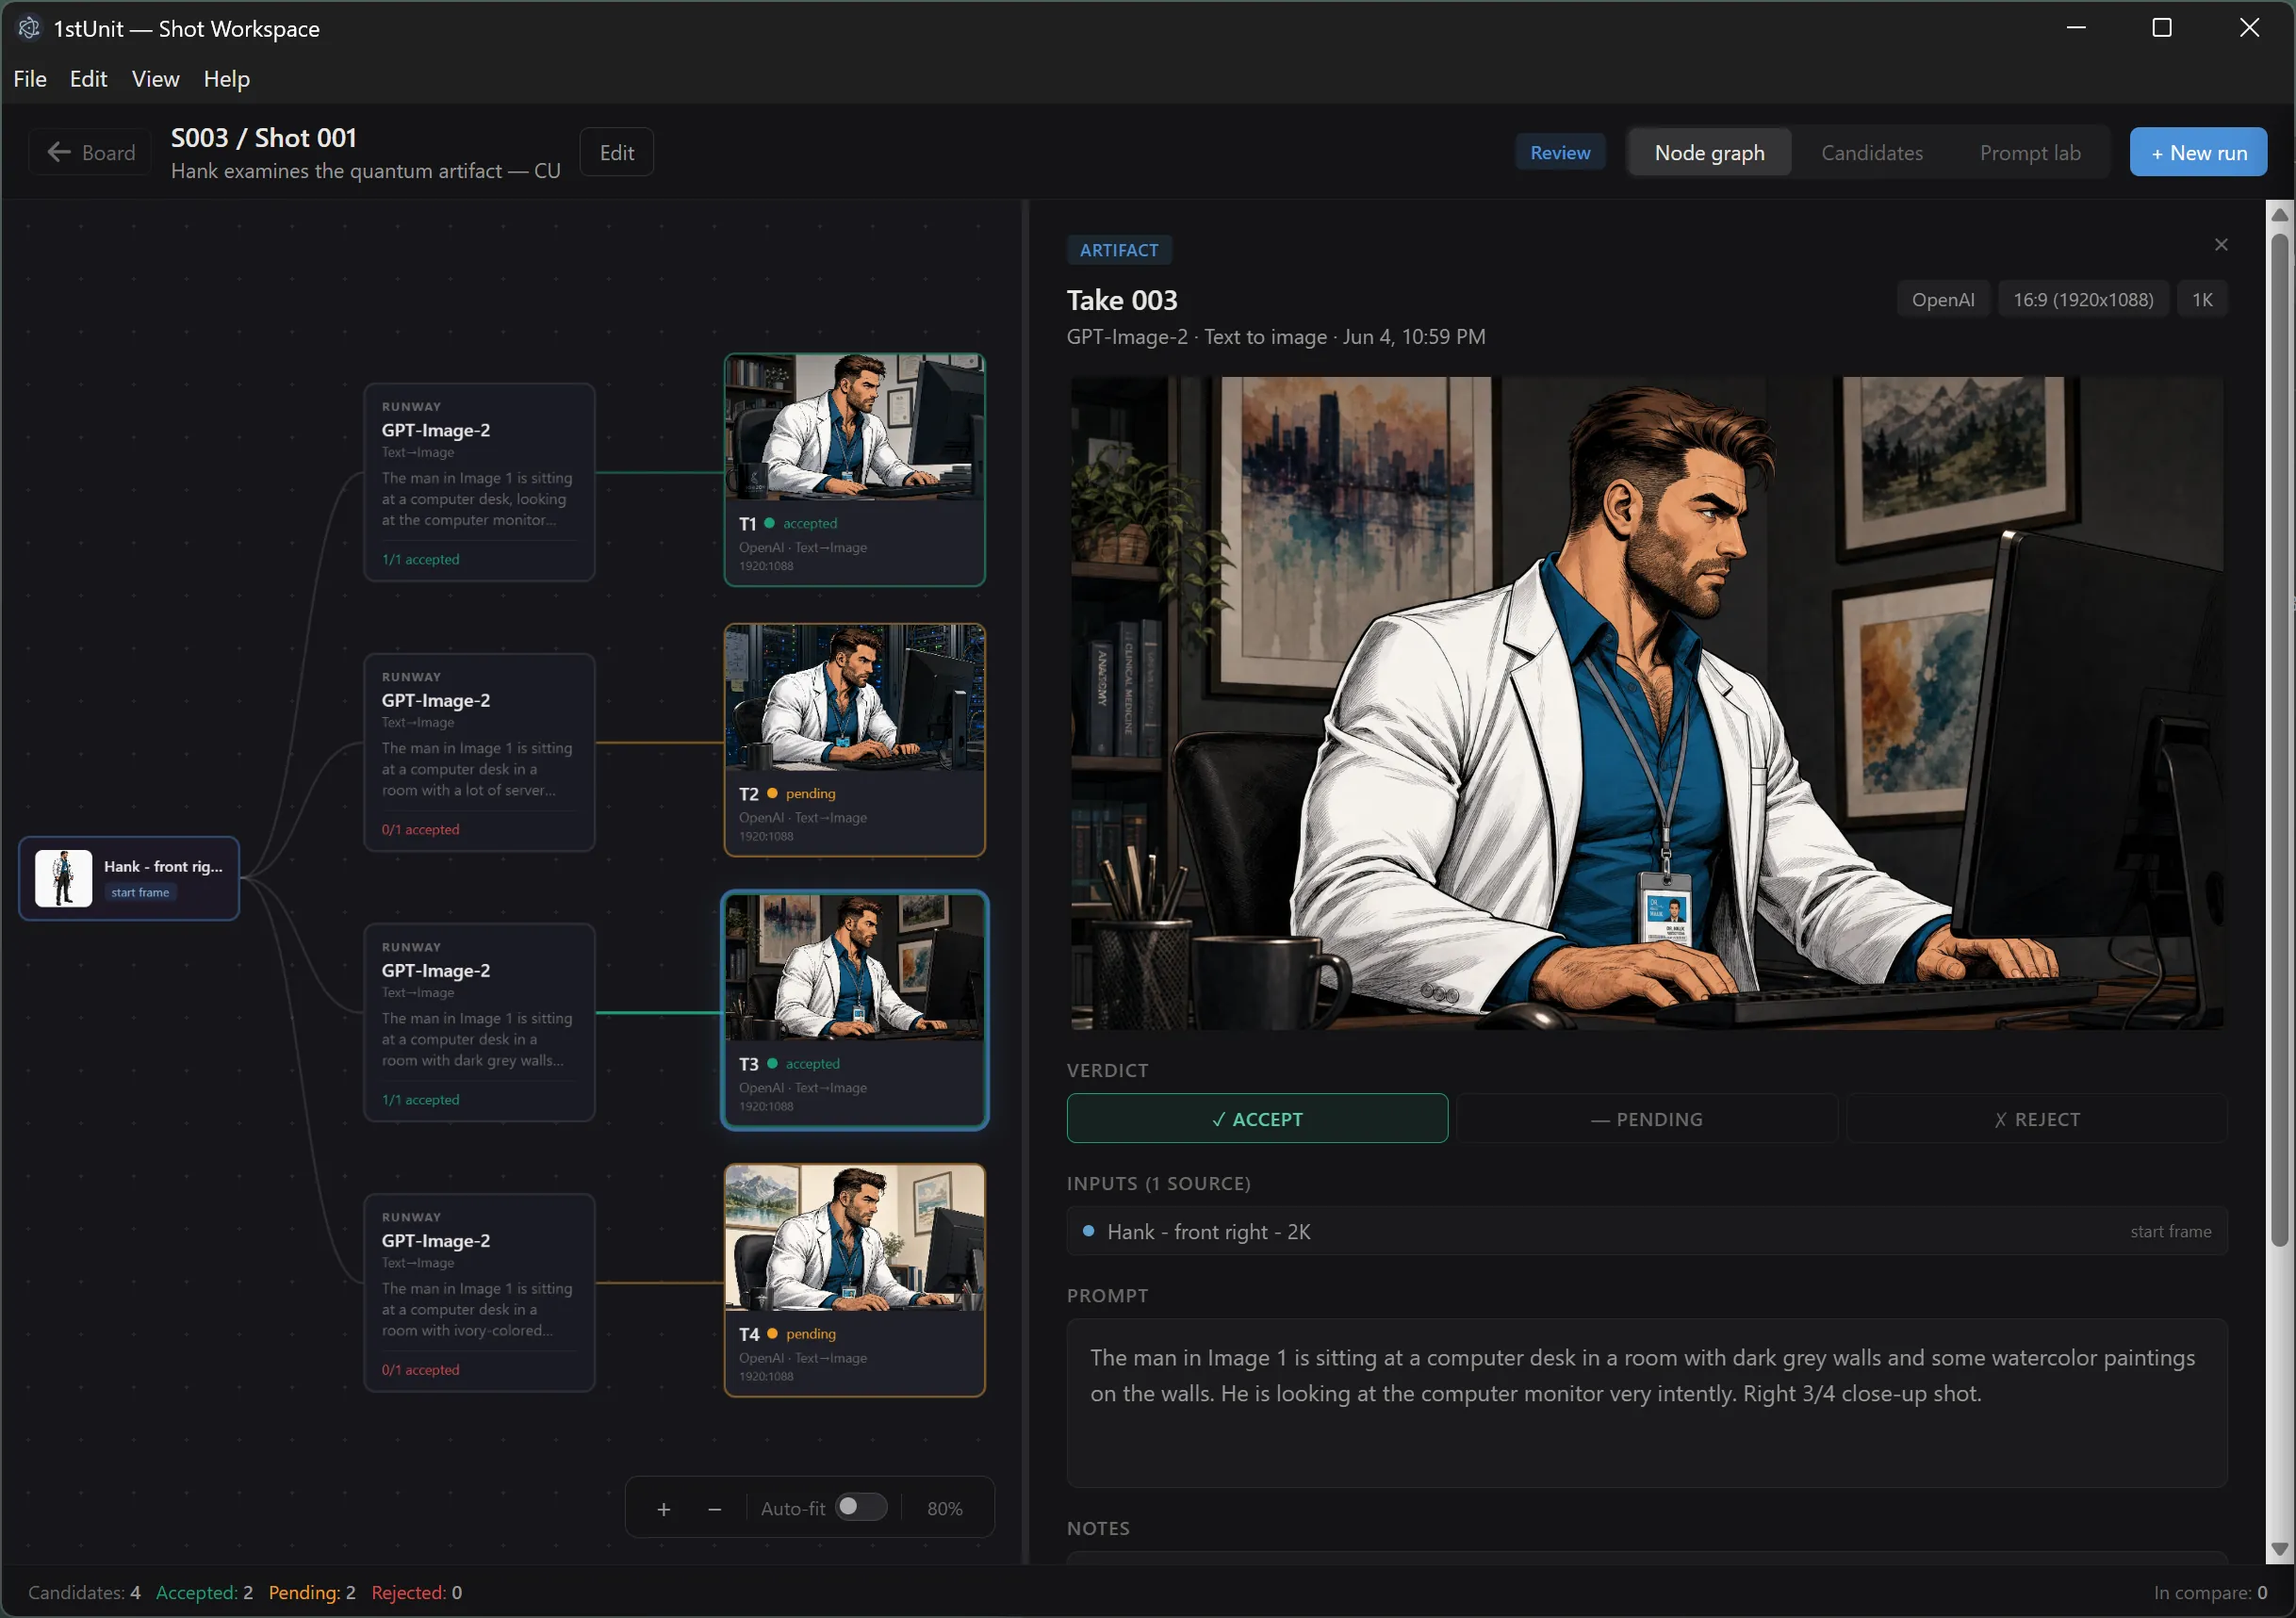Switch to the Prompt lab tab
2296x1618 pixels.
[2029, 153]
